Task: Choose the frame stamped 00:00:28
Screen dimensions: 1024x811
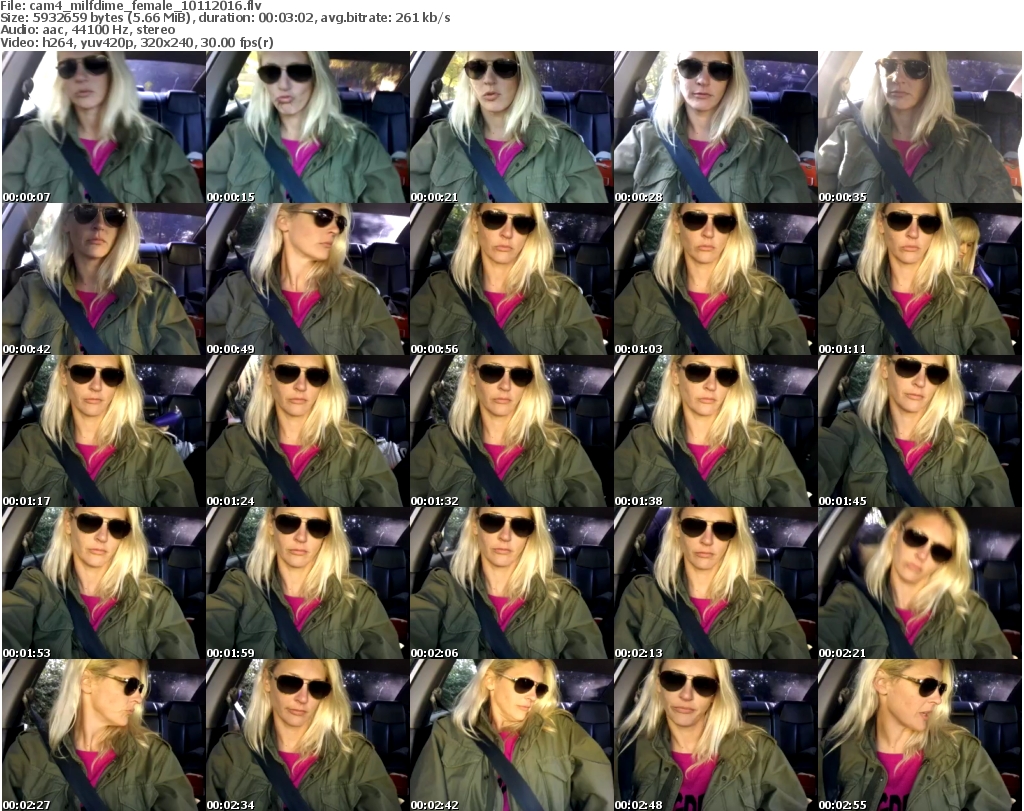Action: click(x=715, y=127)
